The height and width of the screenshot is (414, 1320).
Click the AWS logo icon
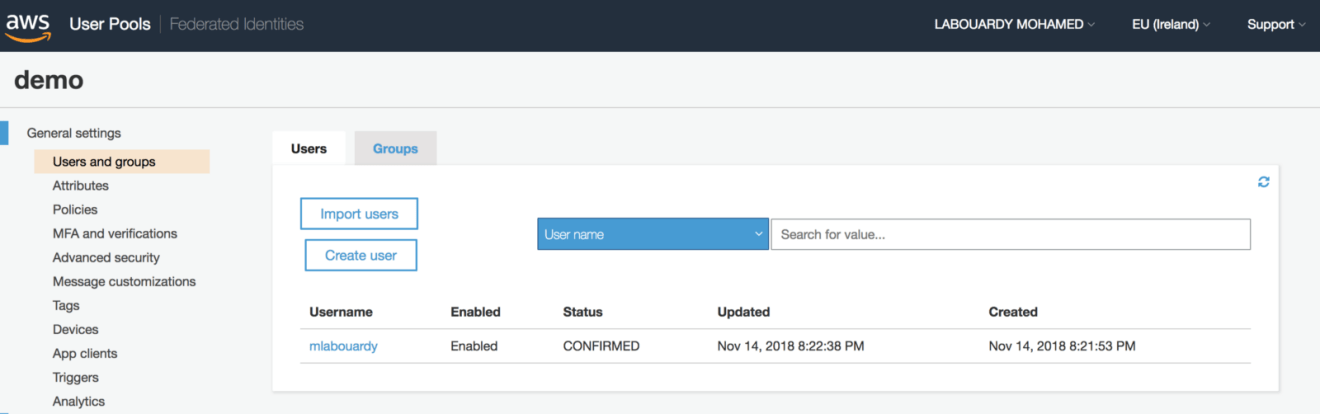pos(27,26)
